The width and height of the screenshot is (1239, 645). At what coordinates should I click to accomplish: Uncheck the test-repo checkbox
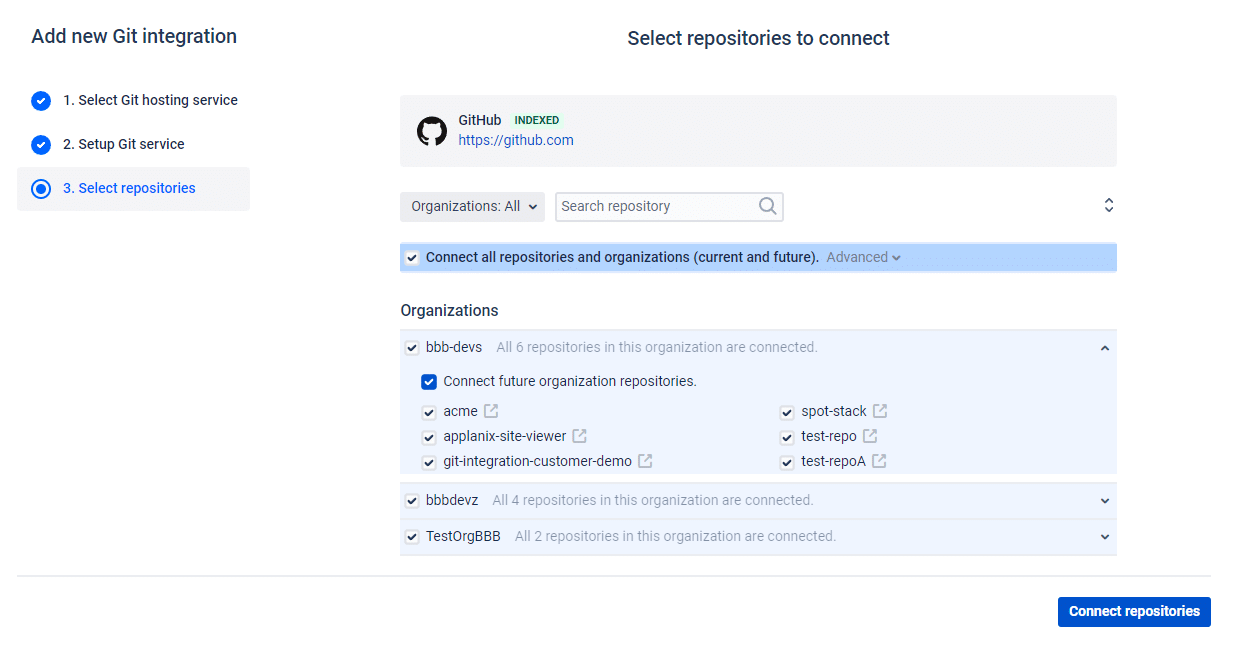click(787, 437)
